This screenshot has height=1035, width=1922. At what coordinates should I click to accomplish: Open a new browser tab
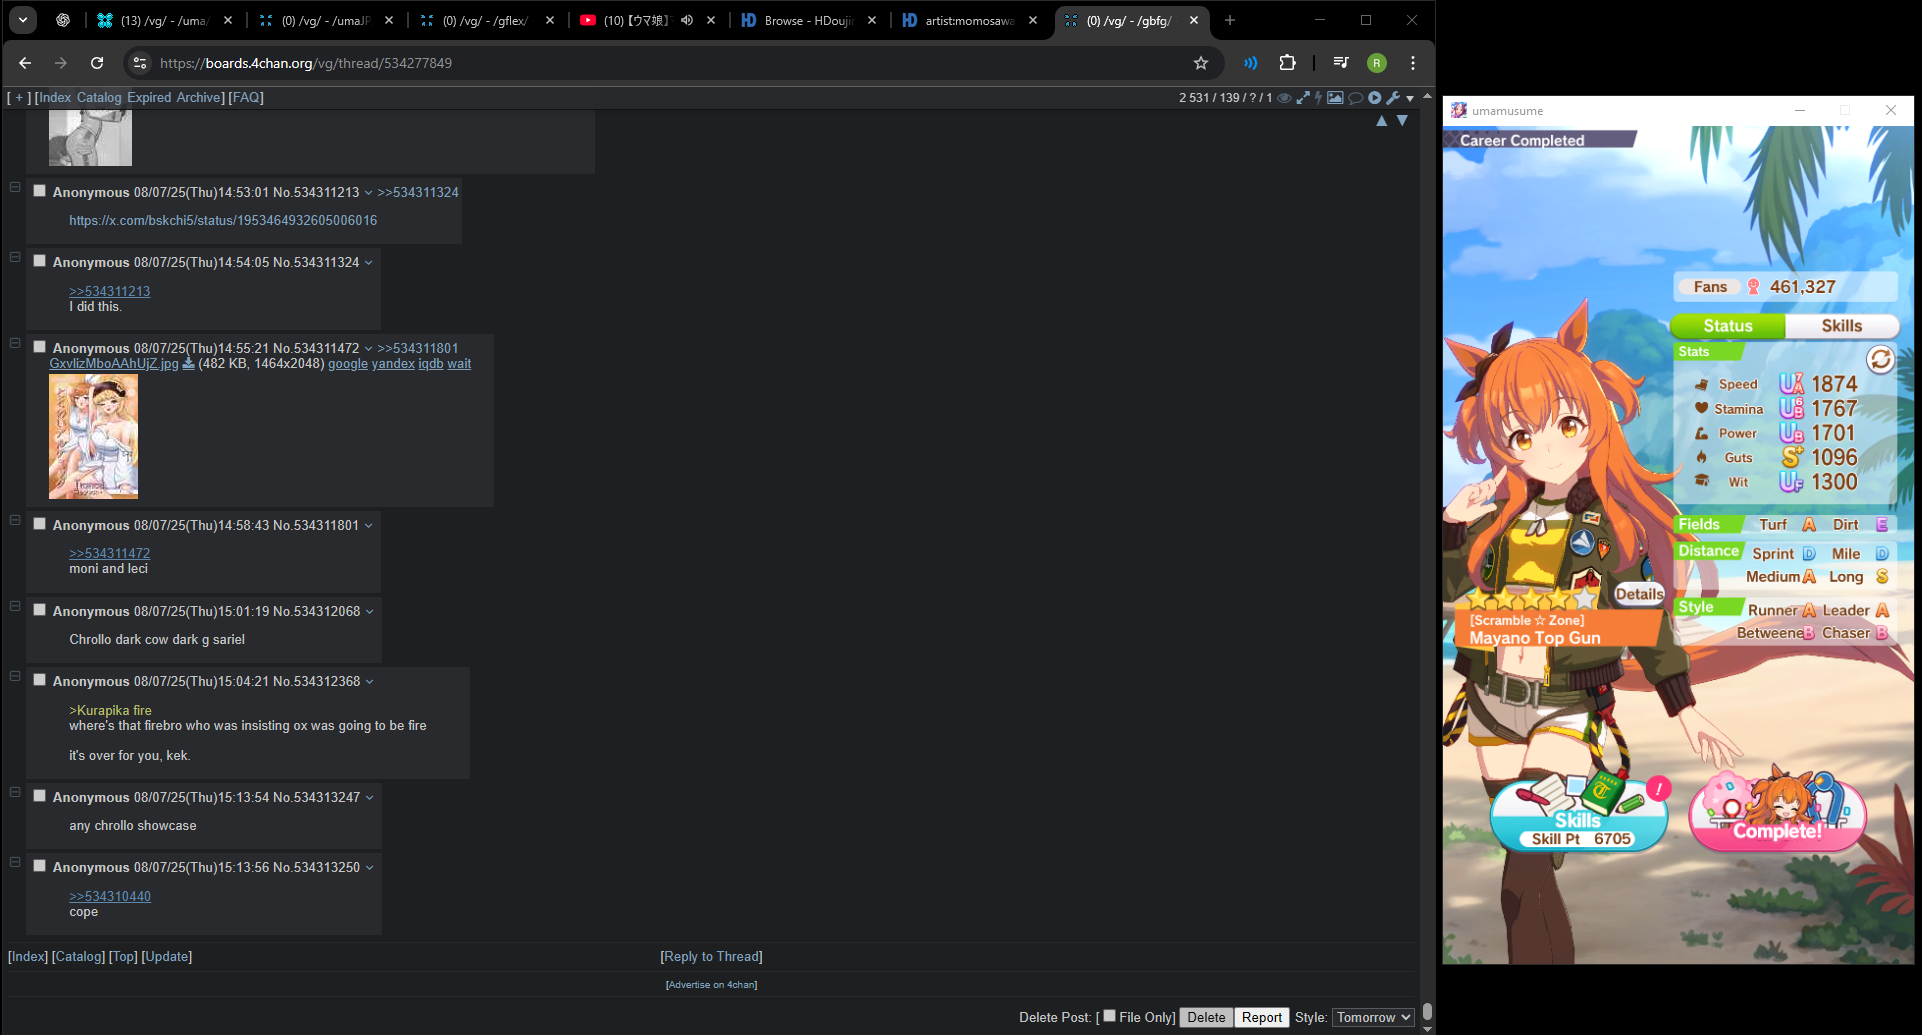point(1230,20)
